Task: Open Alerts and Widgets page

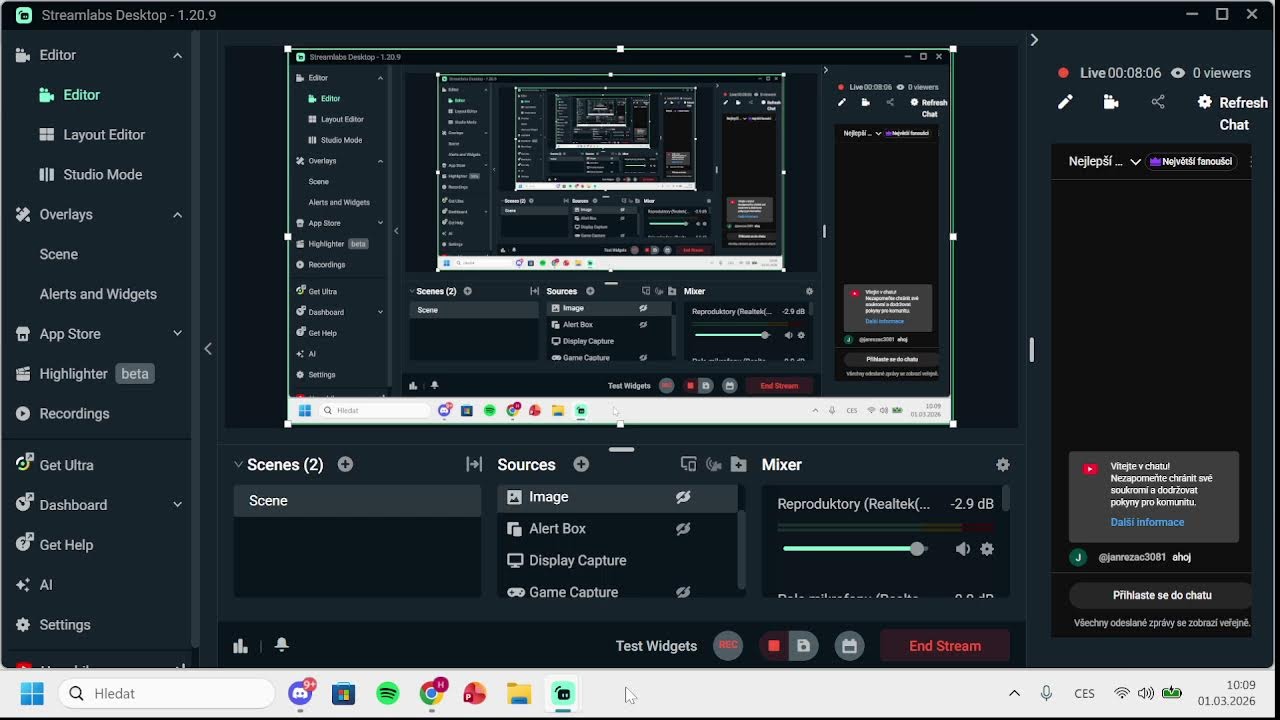Action: [98, 294]
